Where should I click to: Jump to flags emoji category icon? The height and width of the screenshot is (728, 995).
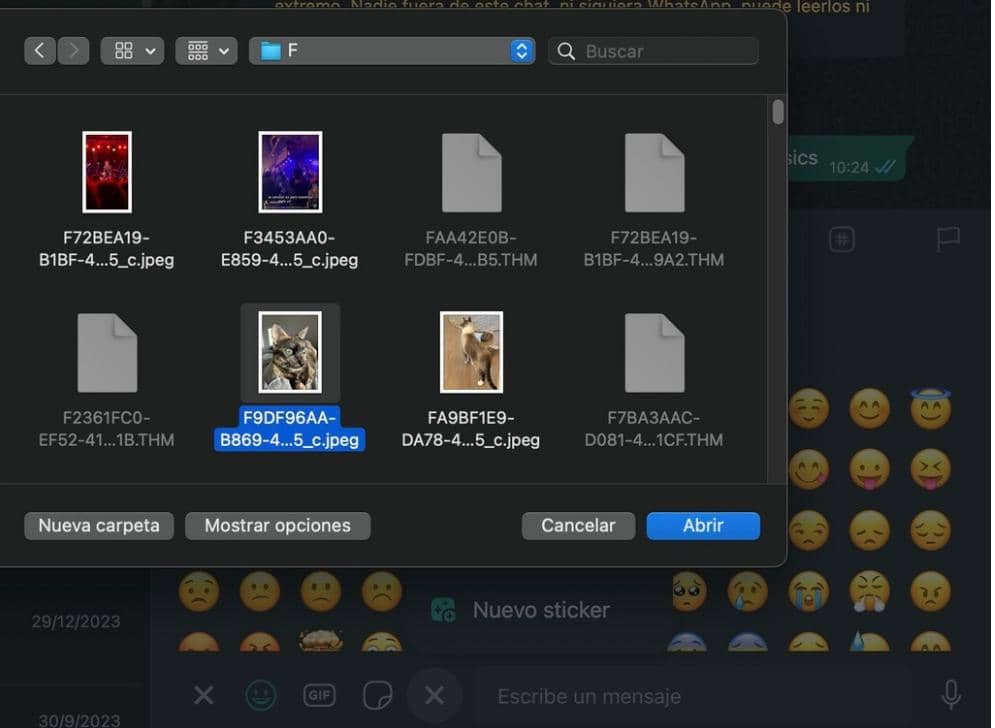click(x=948, y=239)
